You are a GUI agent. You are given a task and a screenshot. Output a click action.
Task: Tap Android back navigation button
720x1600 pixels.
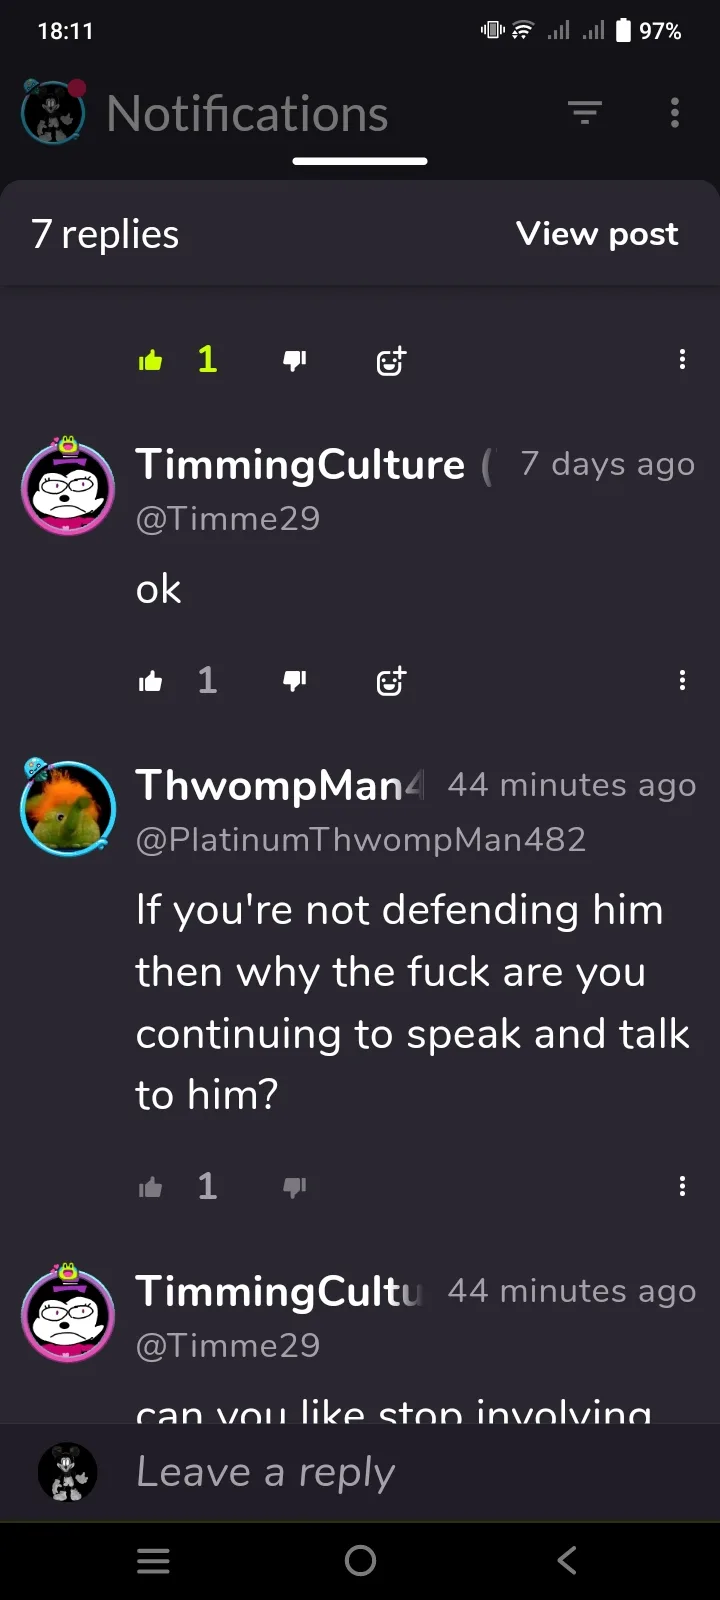coord(567,1560)
